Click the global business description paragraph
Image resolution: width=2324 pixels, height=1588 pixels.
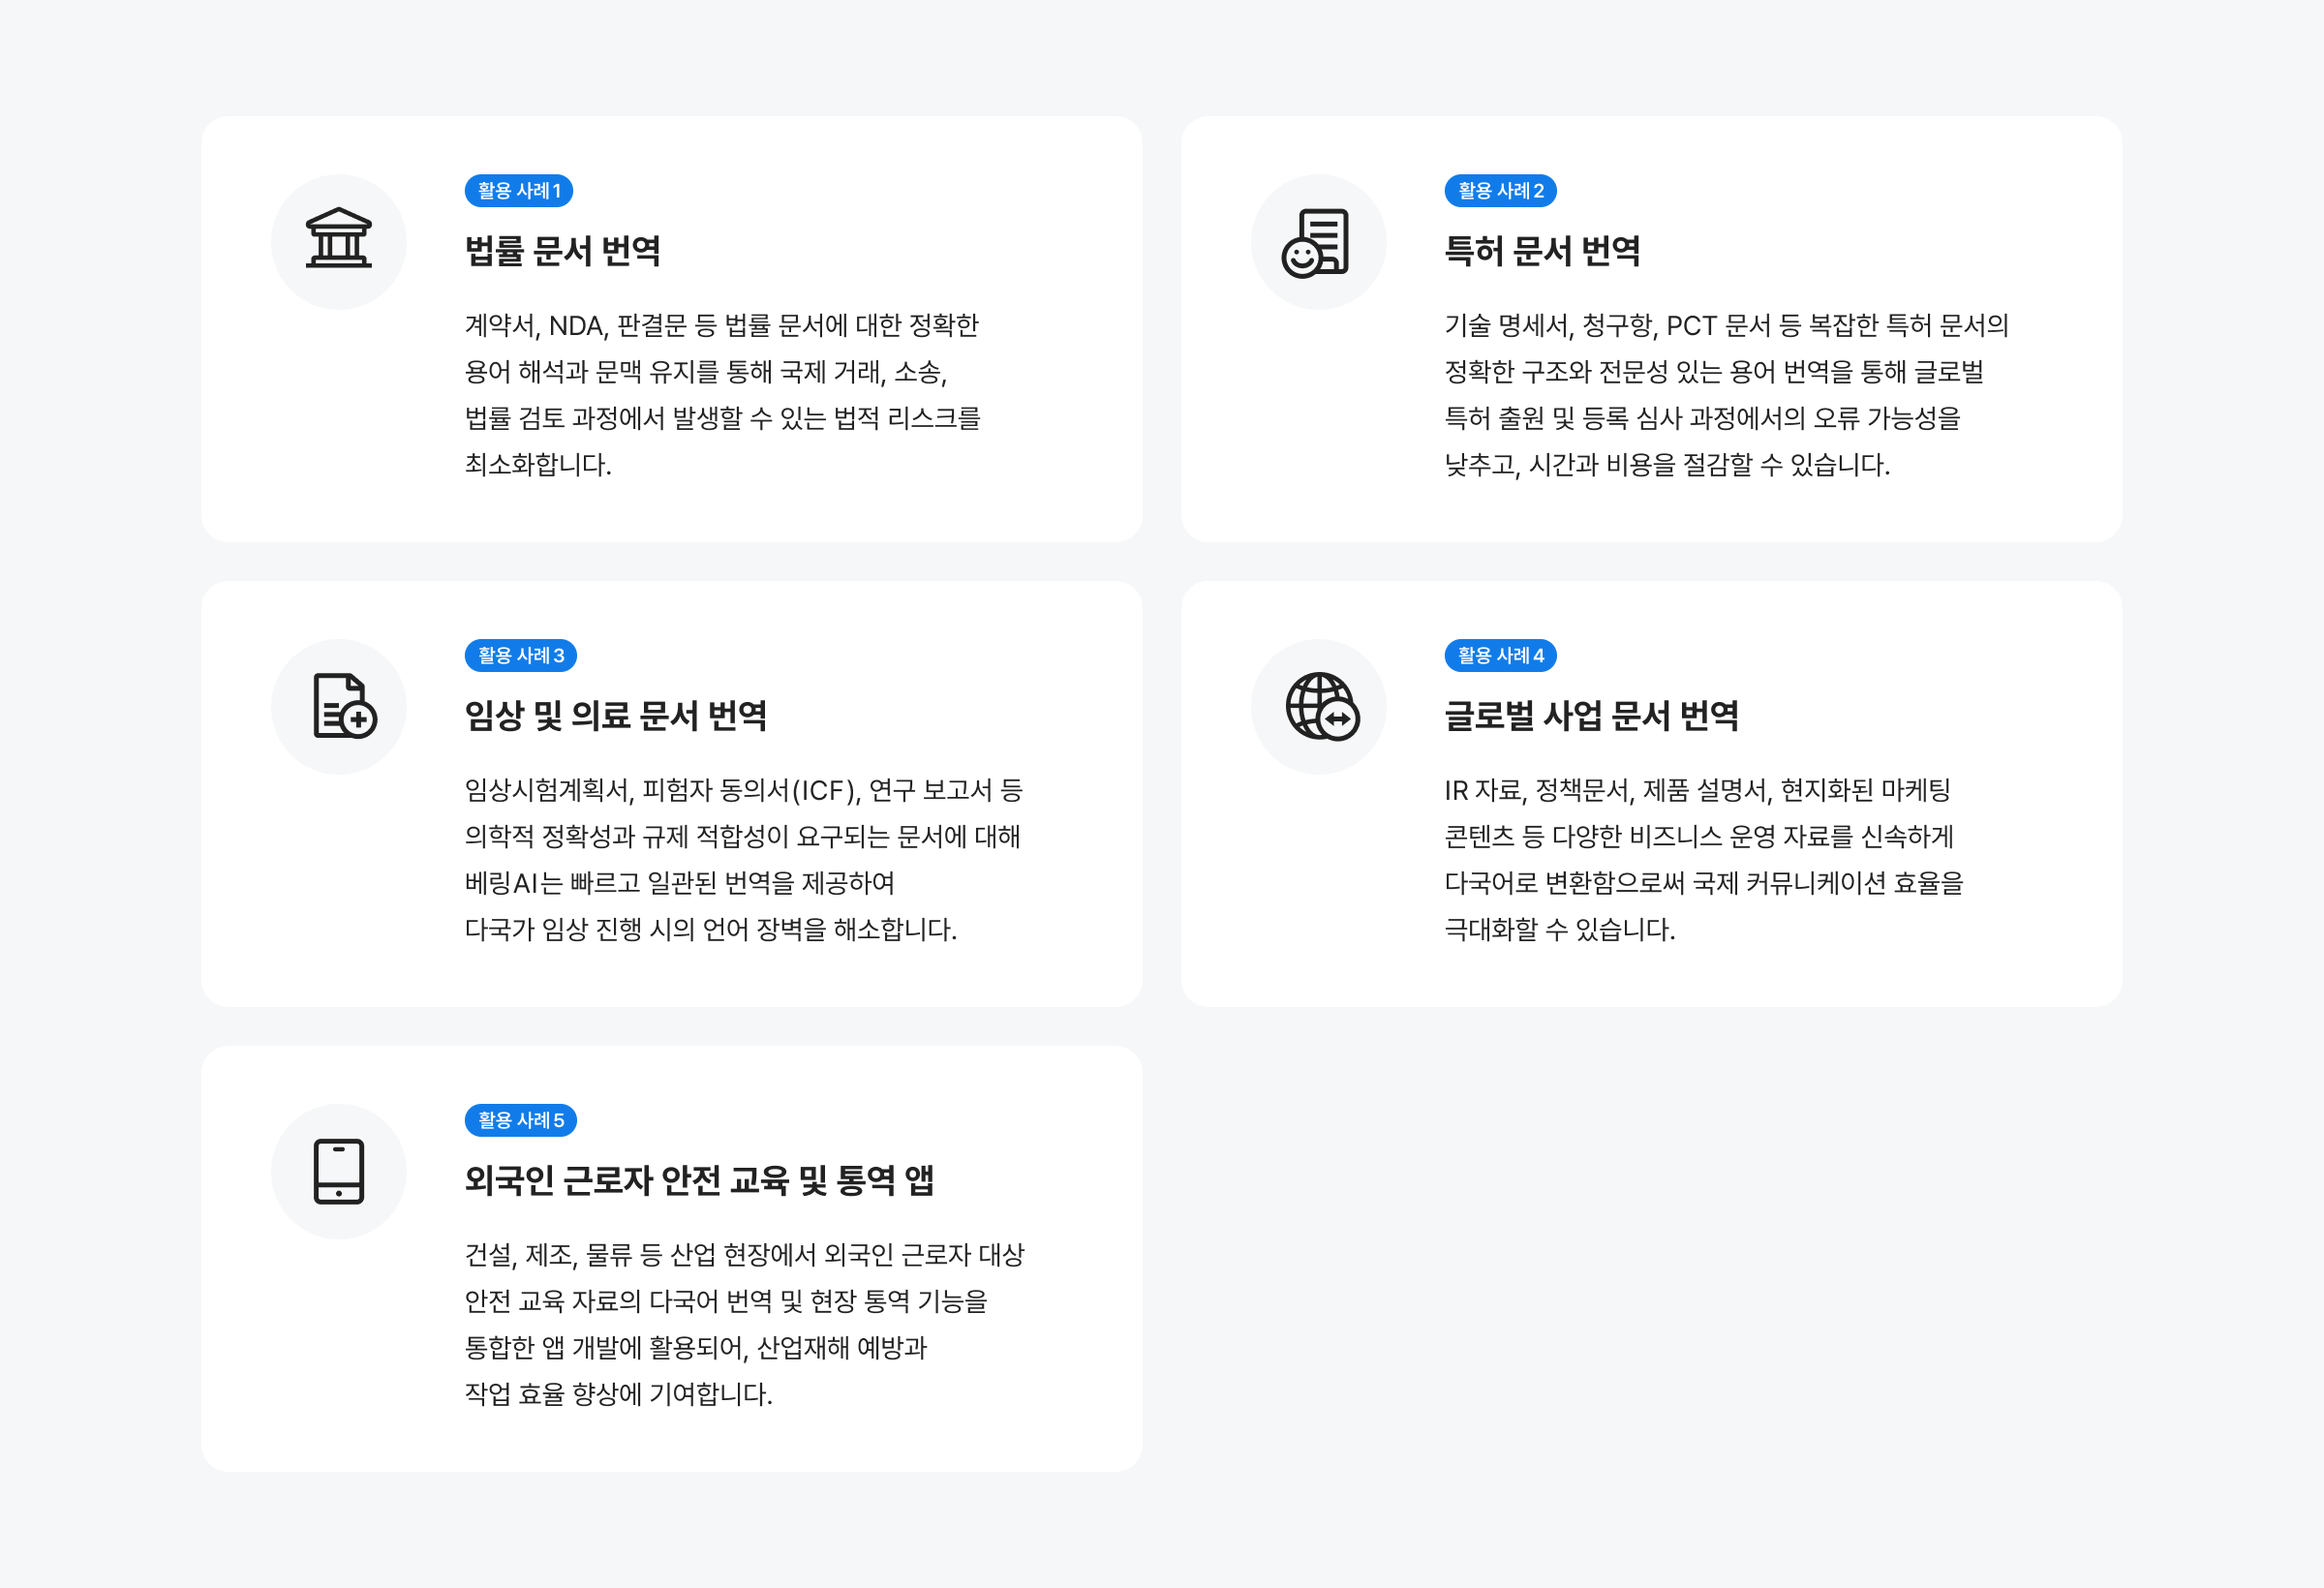pyautogui.click(x=1703, y=860)
